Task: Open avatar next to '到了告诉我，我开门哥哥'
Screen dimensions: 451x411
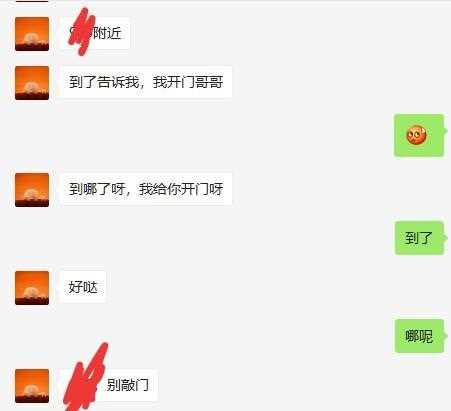Action: (32, 83)
